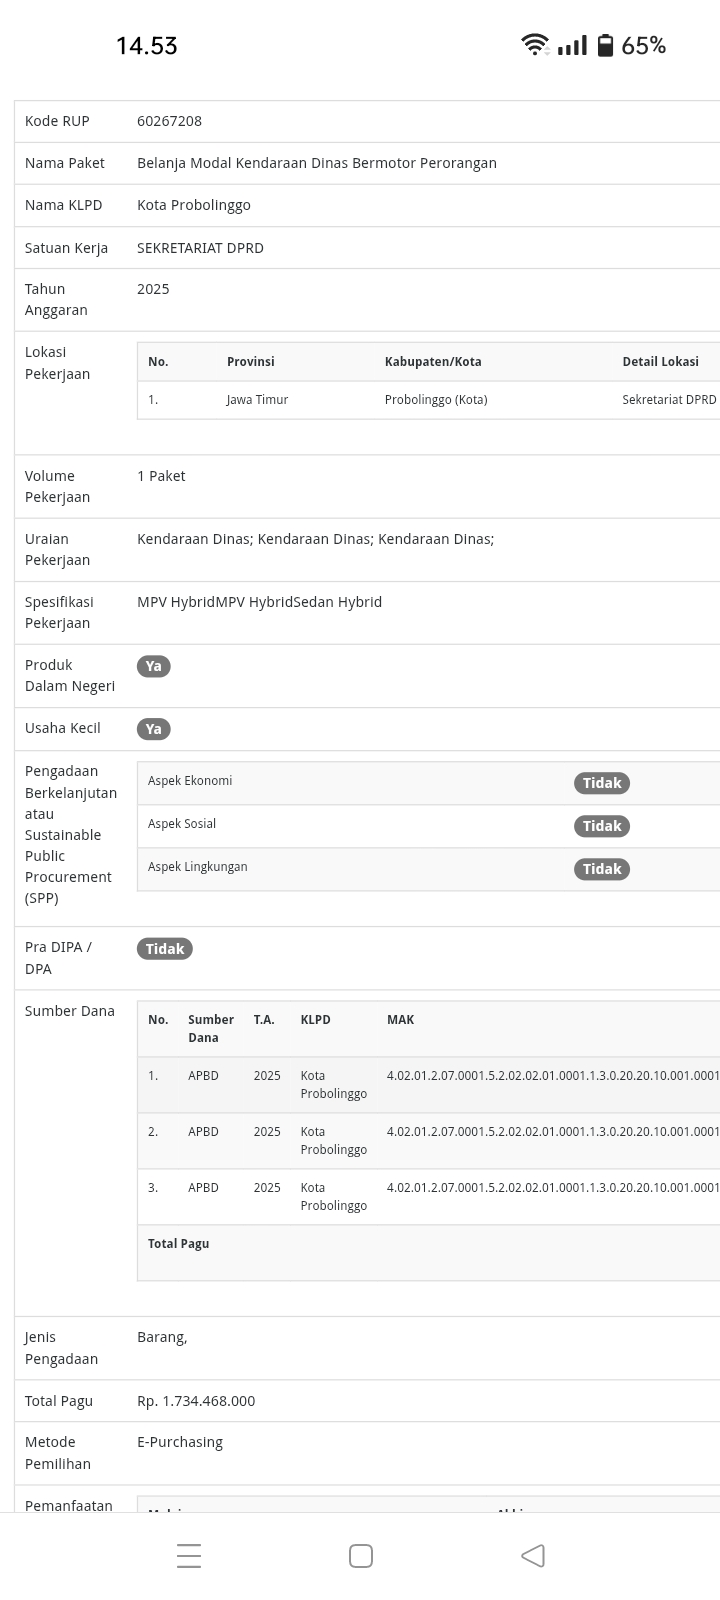Tap Jawa Timur in the Lokasi Pekerjaan table
This screenshot has width=720, height=1600.
[x=257, y=399]
